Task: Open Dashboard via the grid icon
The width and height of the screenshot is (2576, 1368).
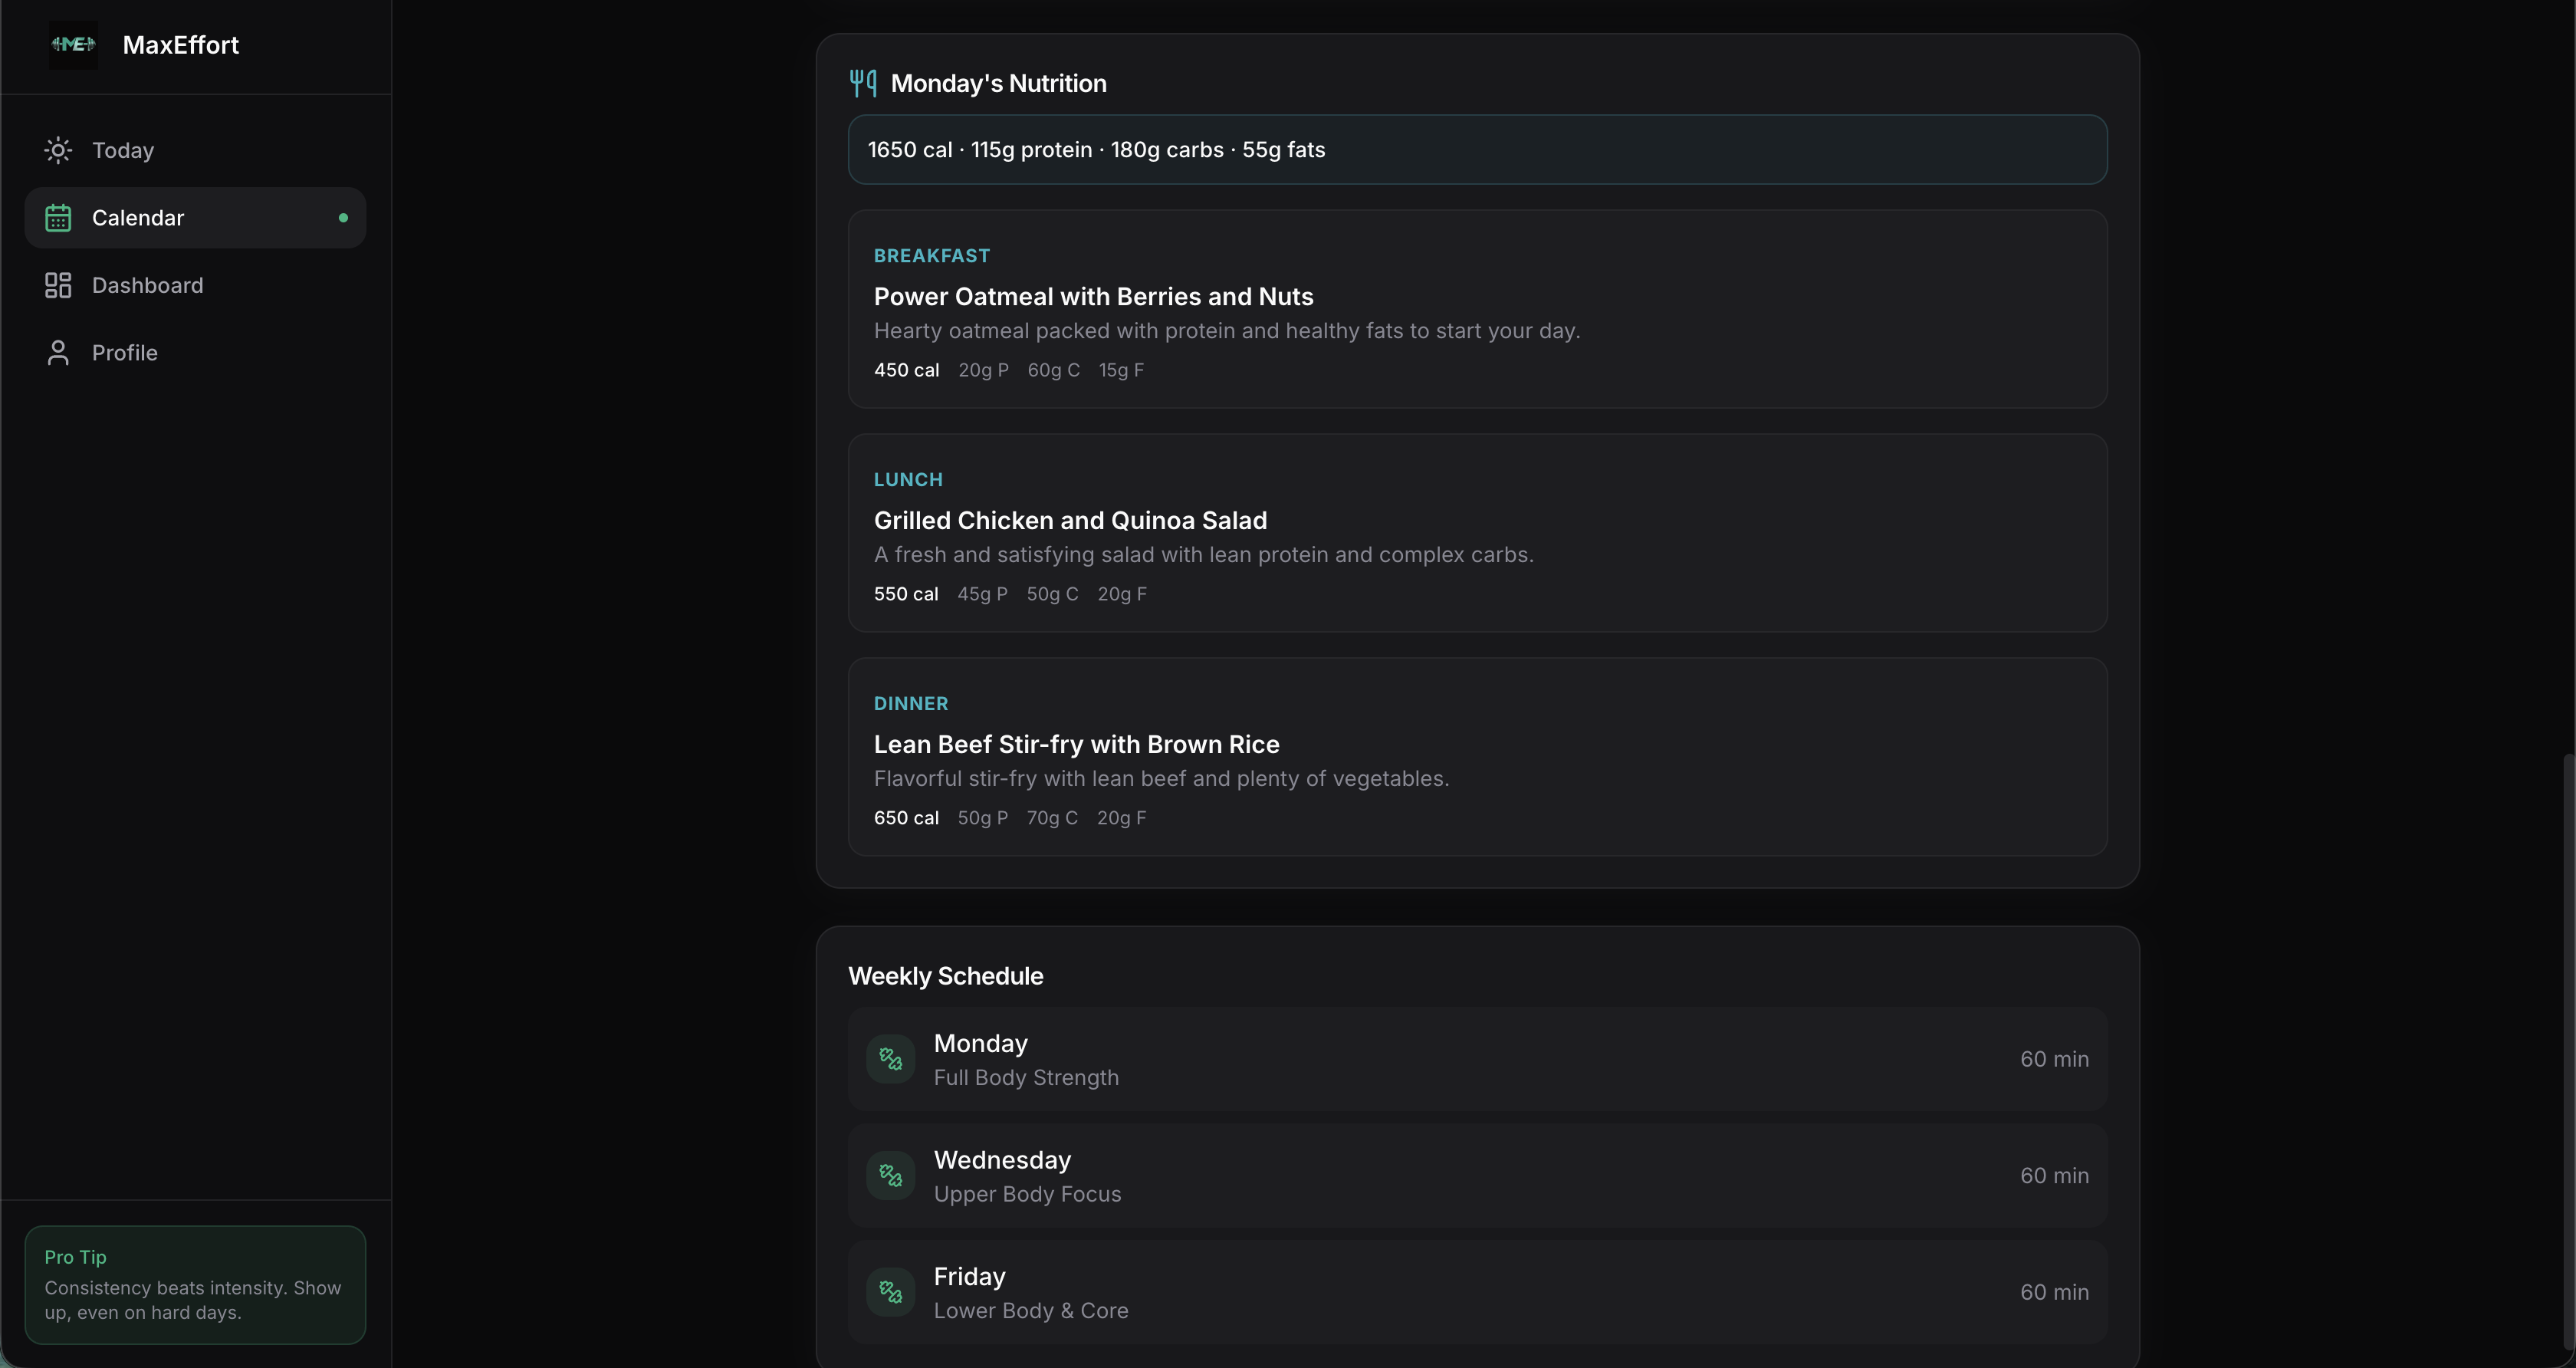Action: [x=58, y=284]
